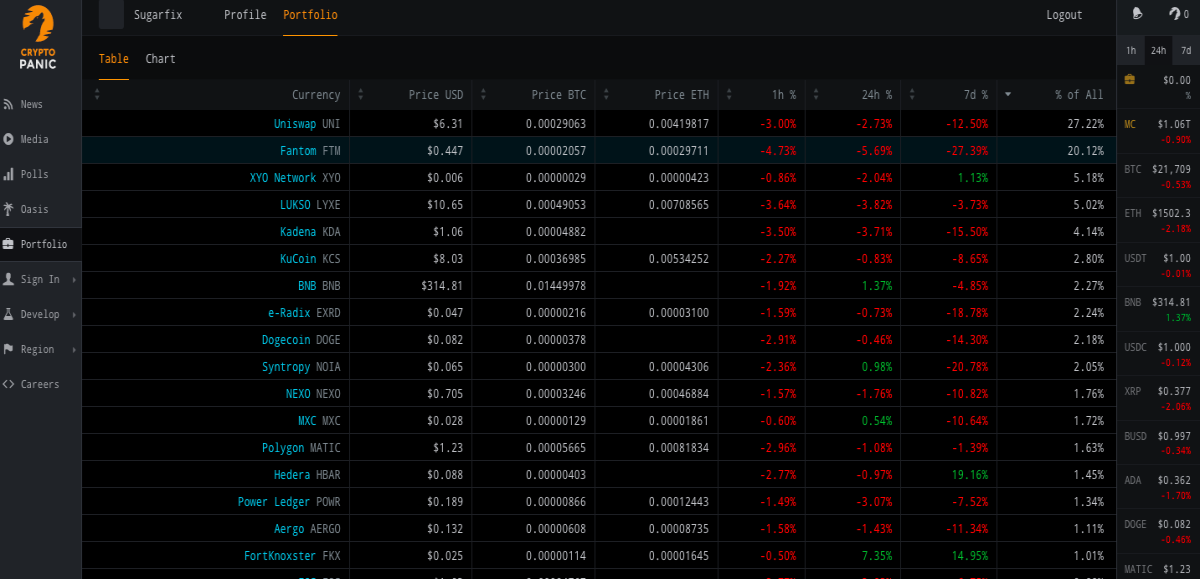The image size is (1200, 579).
Task: Click the Careers code brackets icon
Action: 9,384
